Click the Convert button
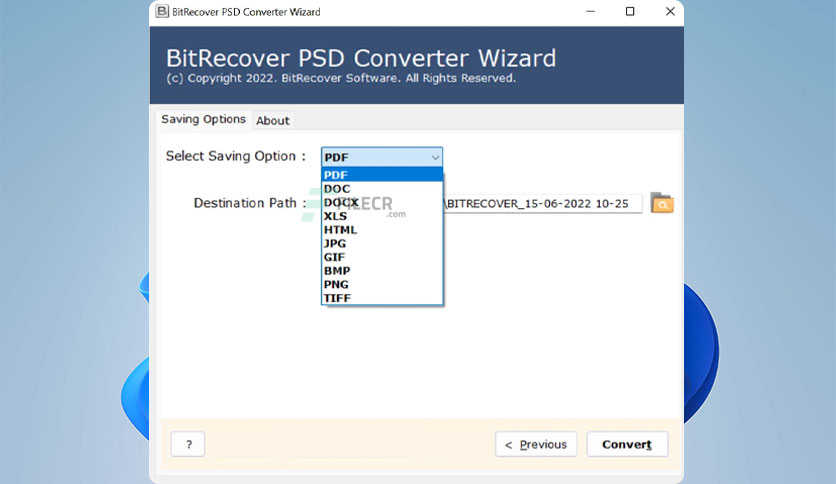Image resolution: width=836 pixels, height=484 pixels. 627,444
